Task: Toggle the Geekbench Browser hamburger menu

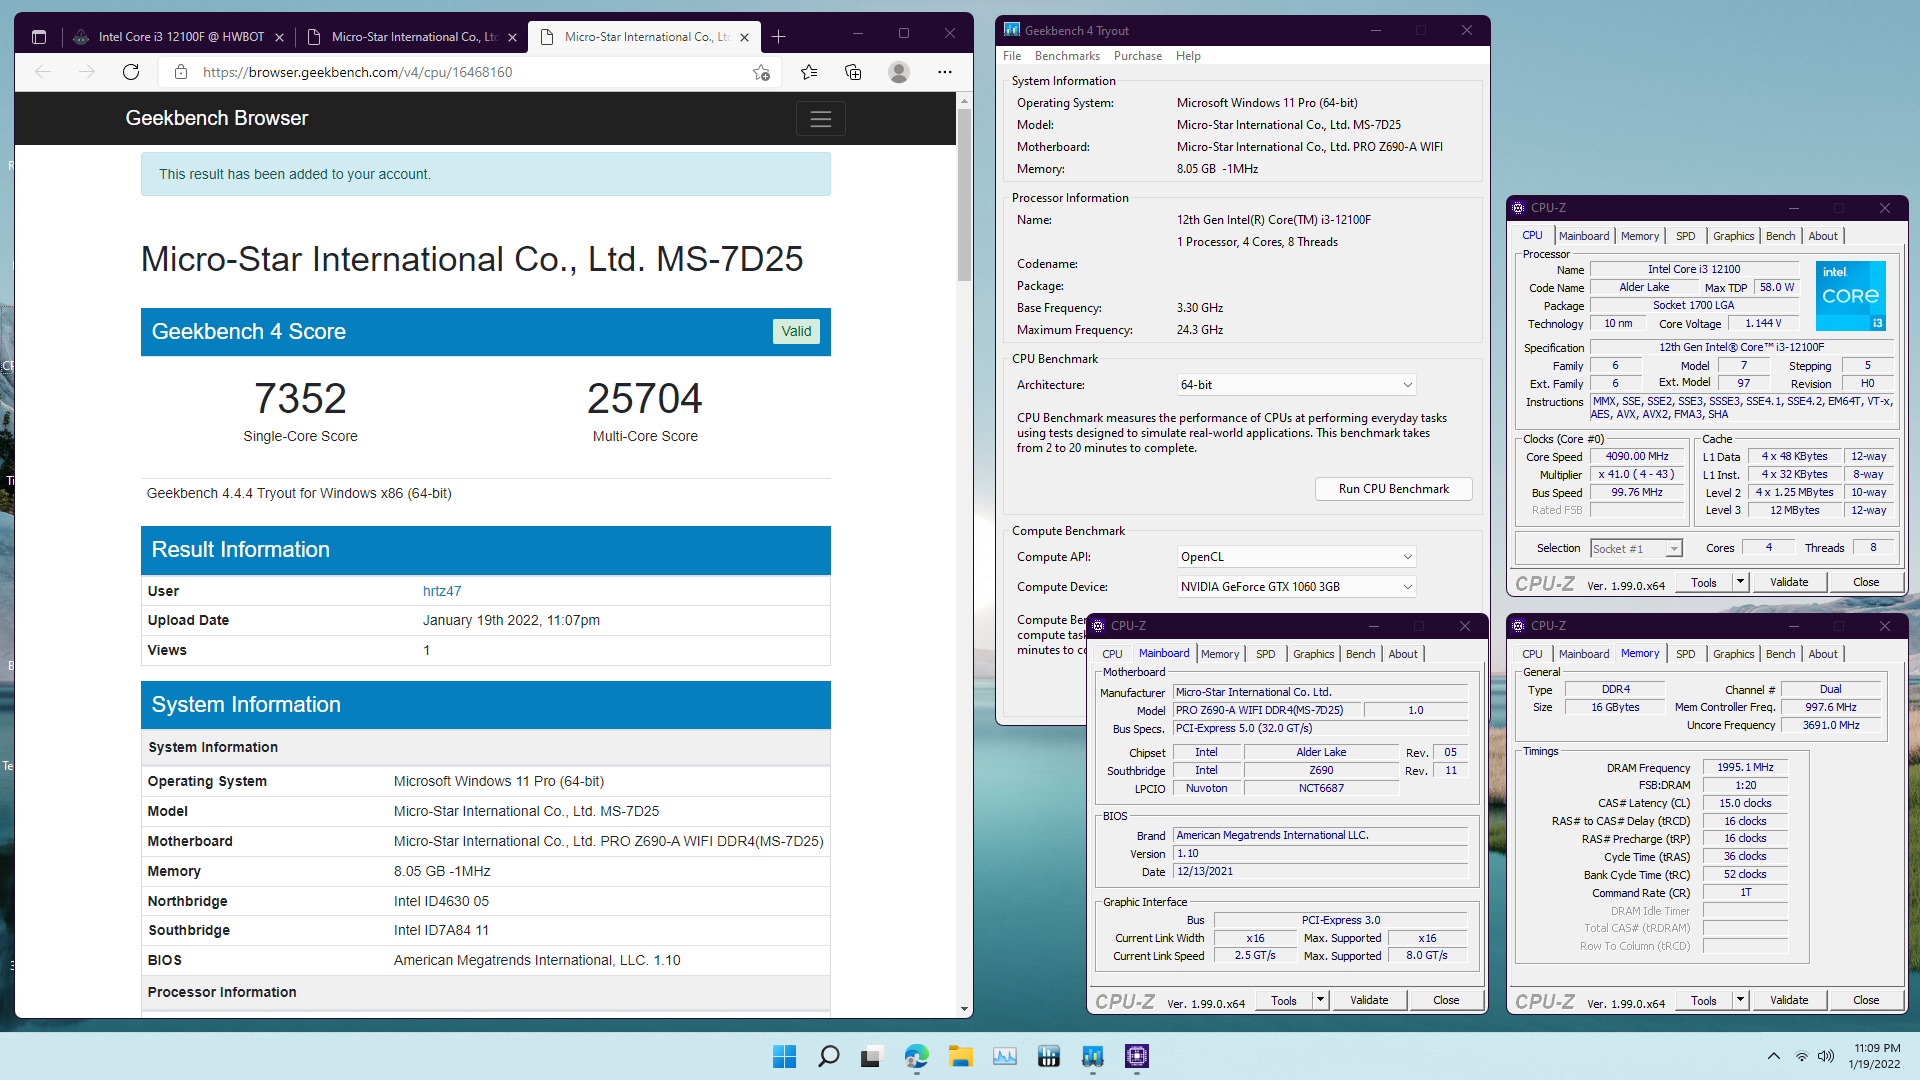Action: [821, 119]
